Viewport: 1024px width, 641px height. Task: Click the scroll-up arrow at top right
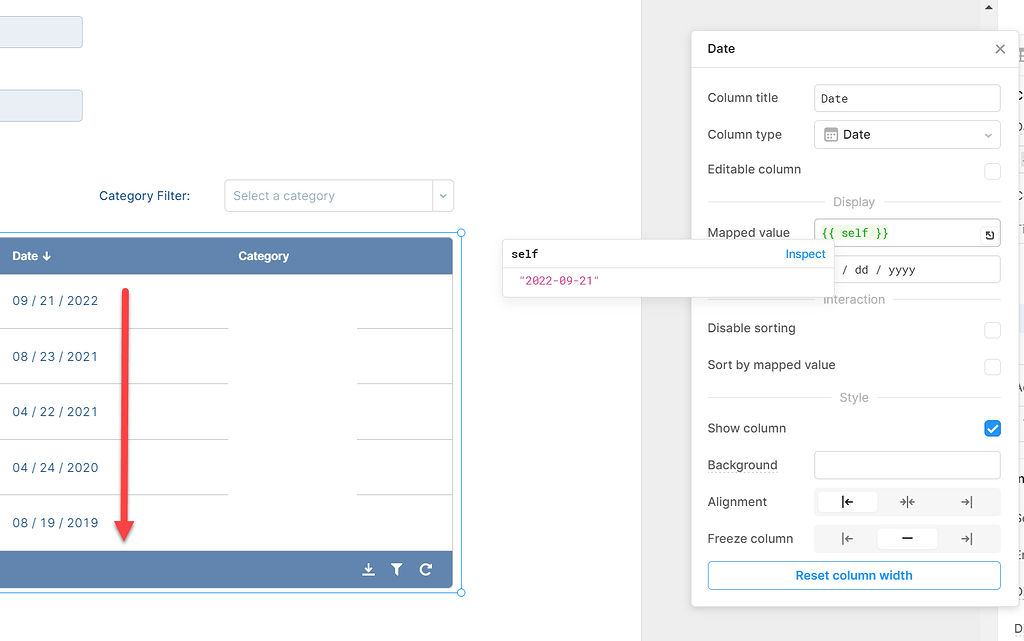coord(988,8)
